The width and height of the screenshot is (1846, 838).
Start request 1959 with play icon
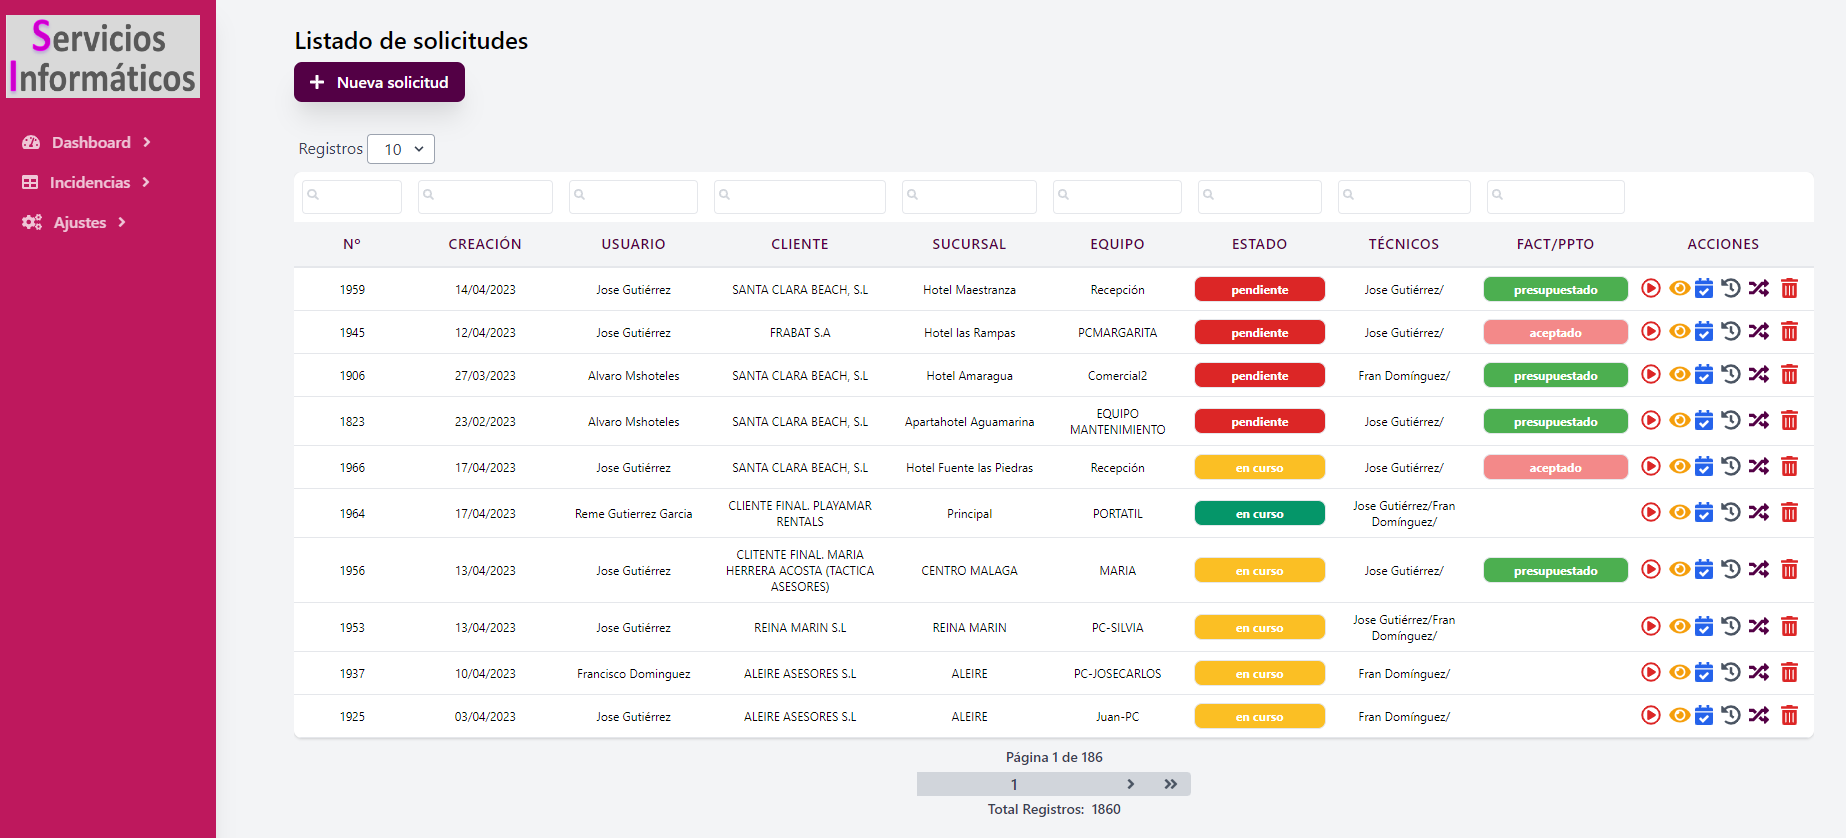point(1651,289)
